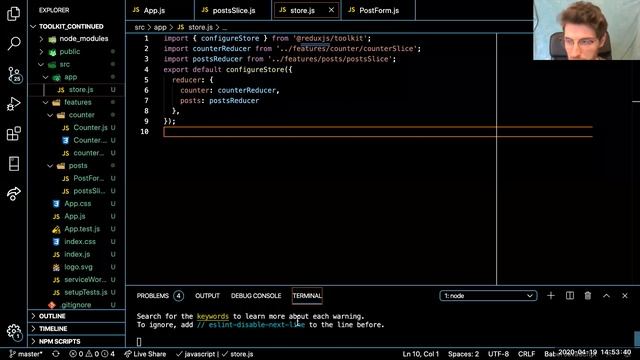Screen dimensions: 640x360
Task: Click 'app' in the breadcrumb path
Action: 160,27
